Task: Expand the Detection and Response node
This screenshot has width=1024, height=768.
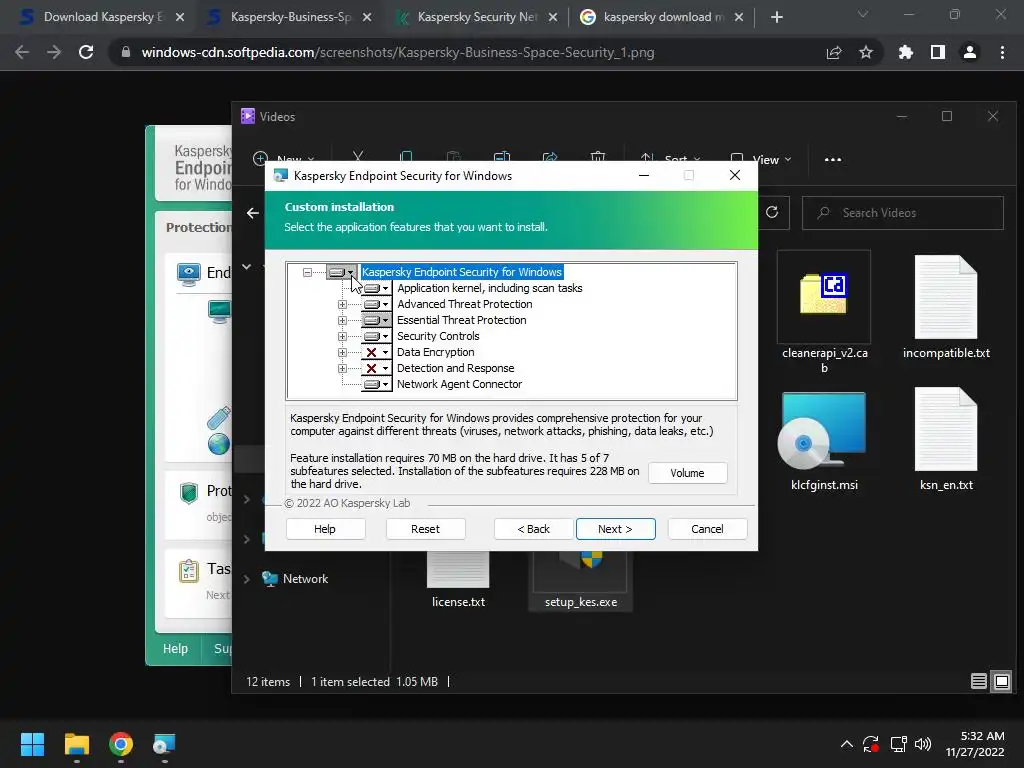Action: pos(342,368)
